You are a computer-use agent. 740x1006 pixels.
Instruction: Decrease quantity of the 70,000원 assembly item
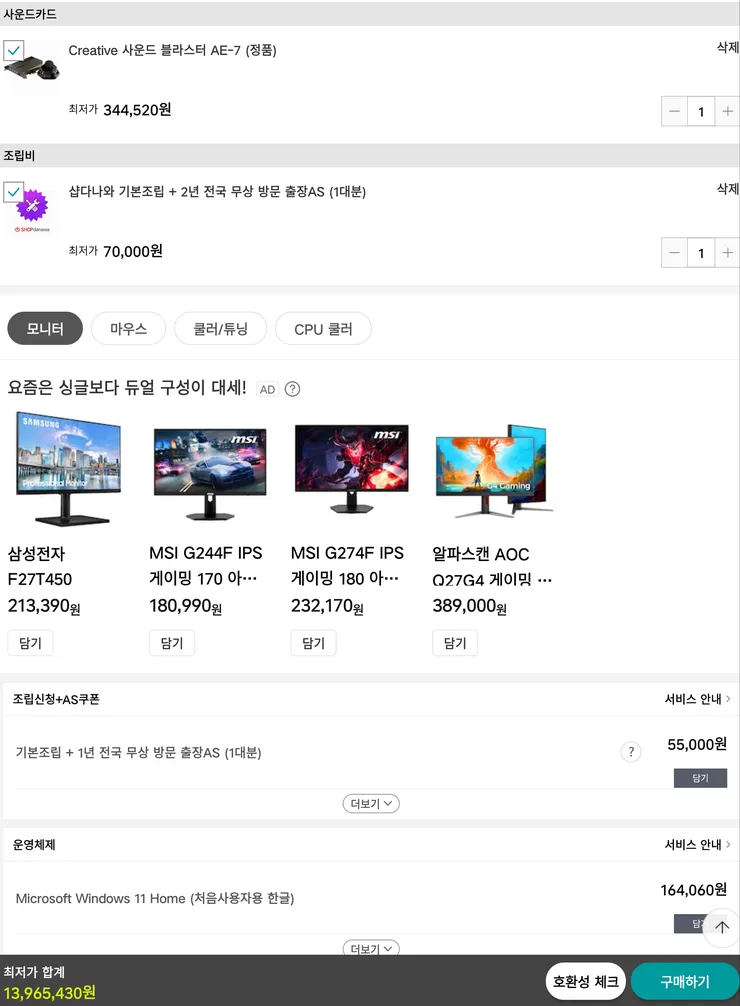click(675, 253)
